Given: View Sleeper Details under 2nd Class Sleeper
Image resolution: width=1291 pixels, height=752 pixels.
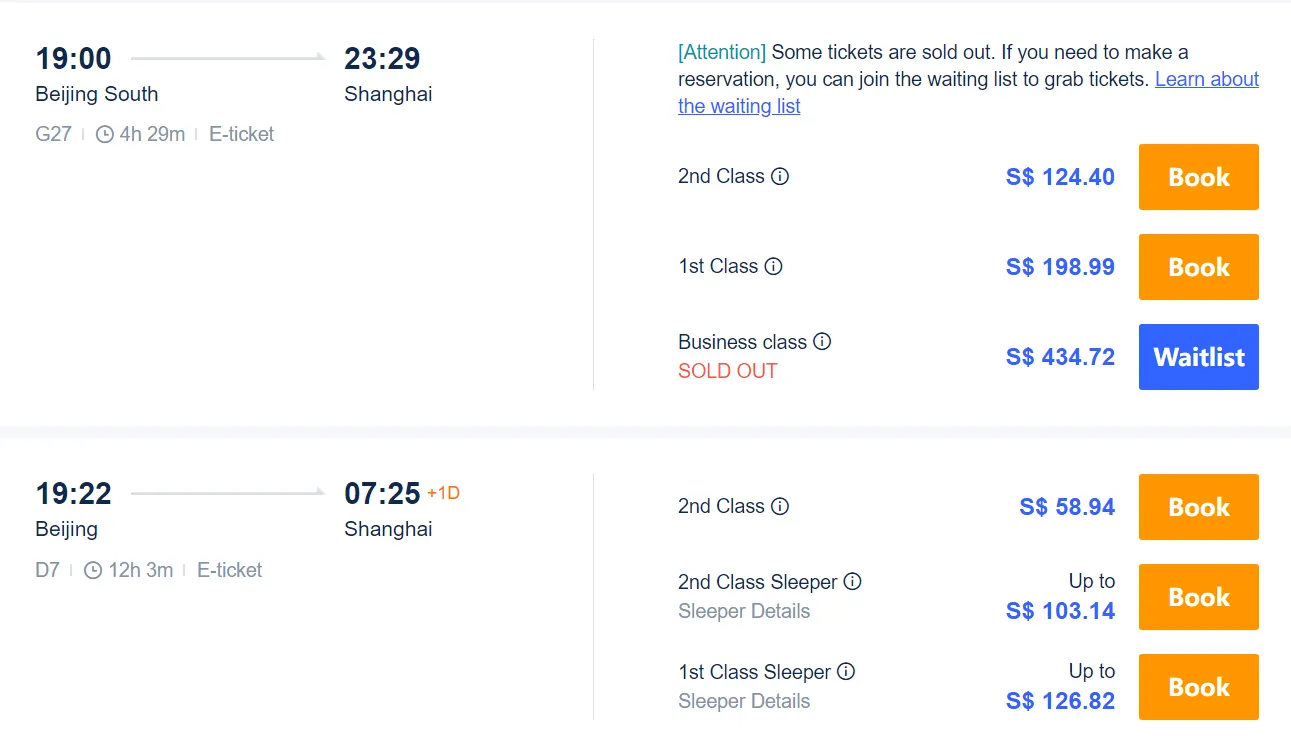Looking at the screenshot, I should coord(744,611).
